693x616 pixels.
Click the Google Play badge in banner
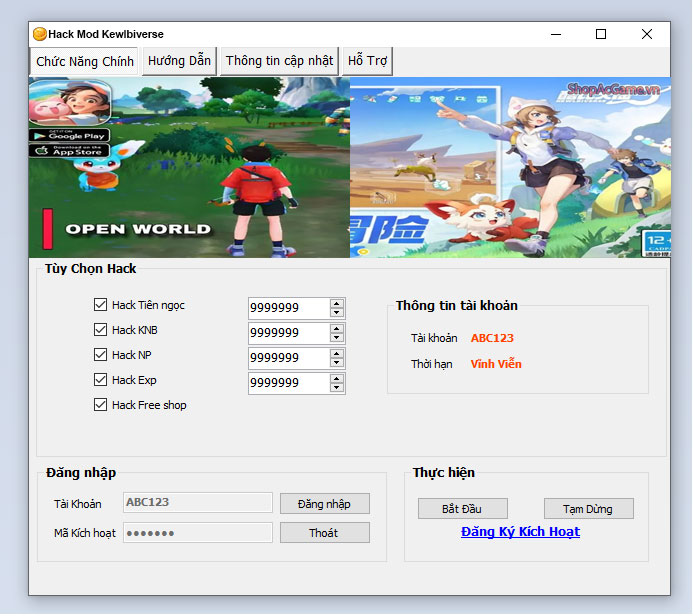click(x=69, y=136)
